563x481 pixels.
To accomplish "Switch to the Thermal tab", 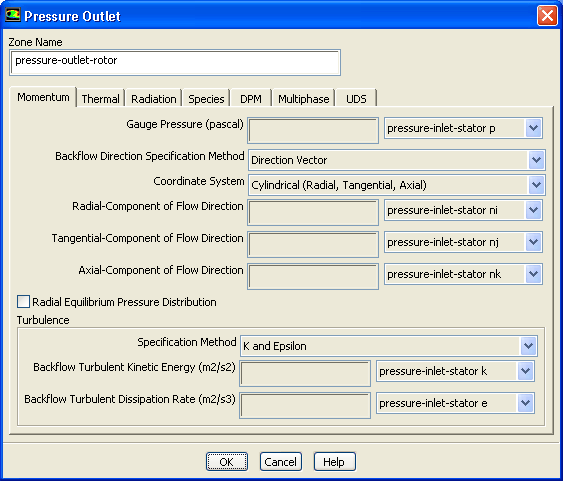I will (x=100, y=98).
